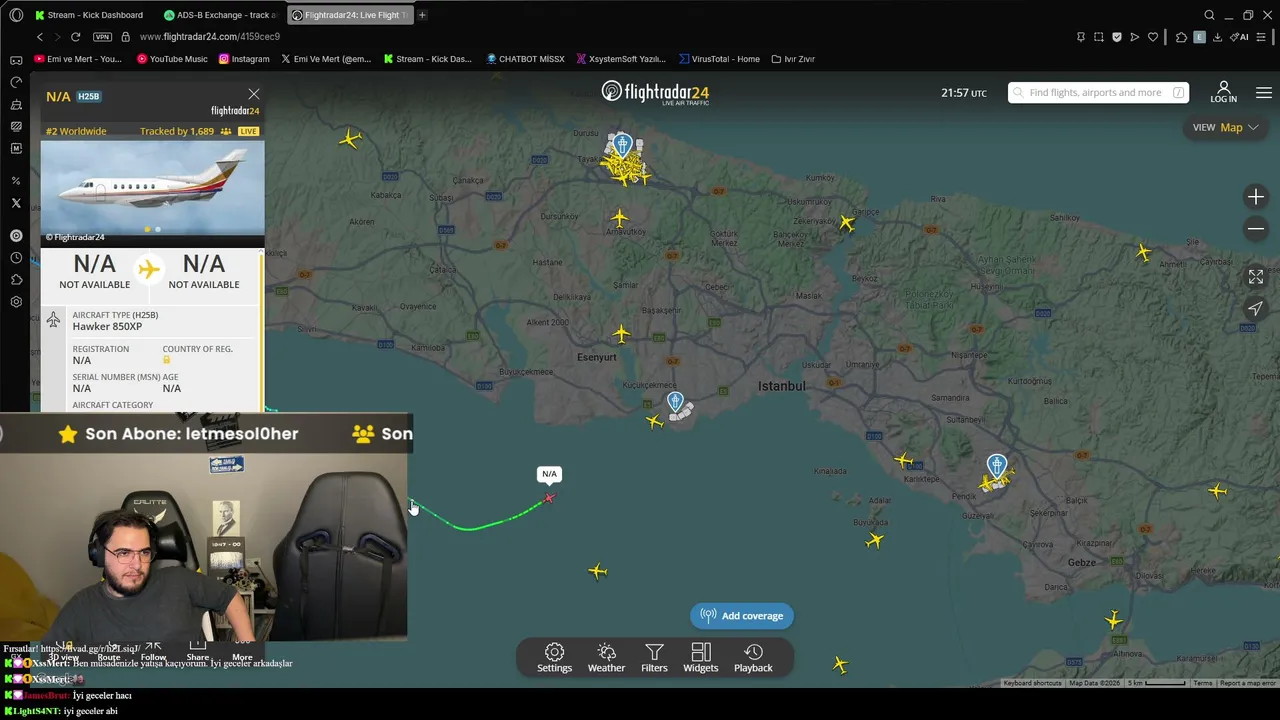Select the Atatürk Airport pin marker
This screenshot has height=720, width=1280.
pos(675,402)
